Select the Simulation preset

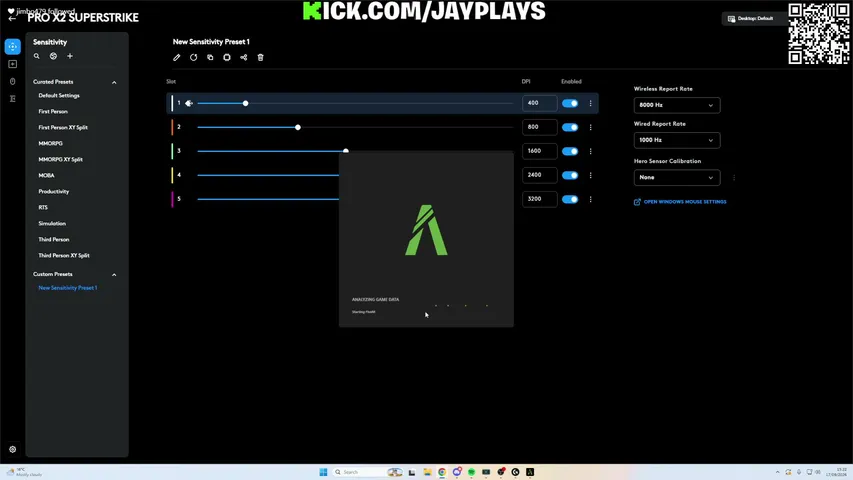(x=52, y=224)
